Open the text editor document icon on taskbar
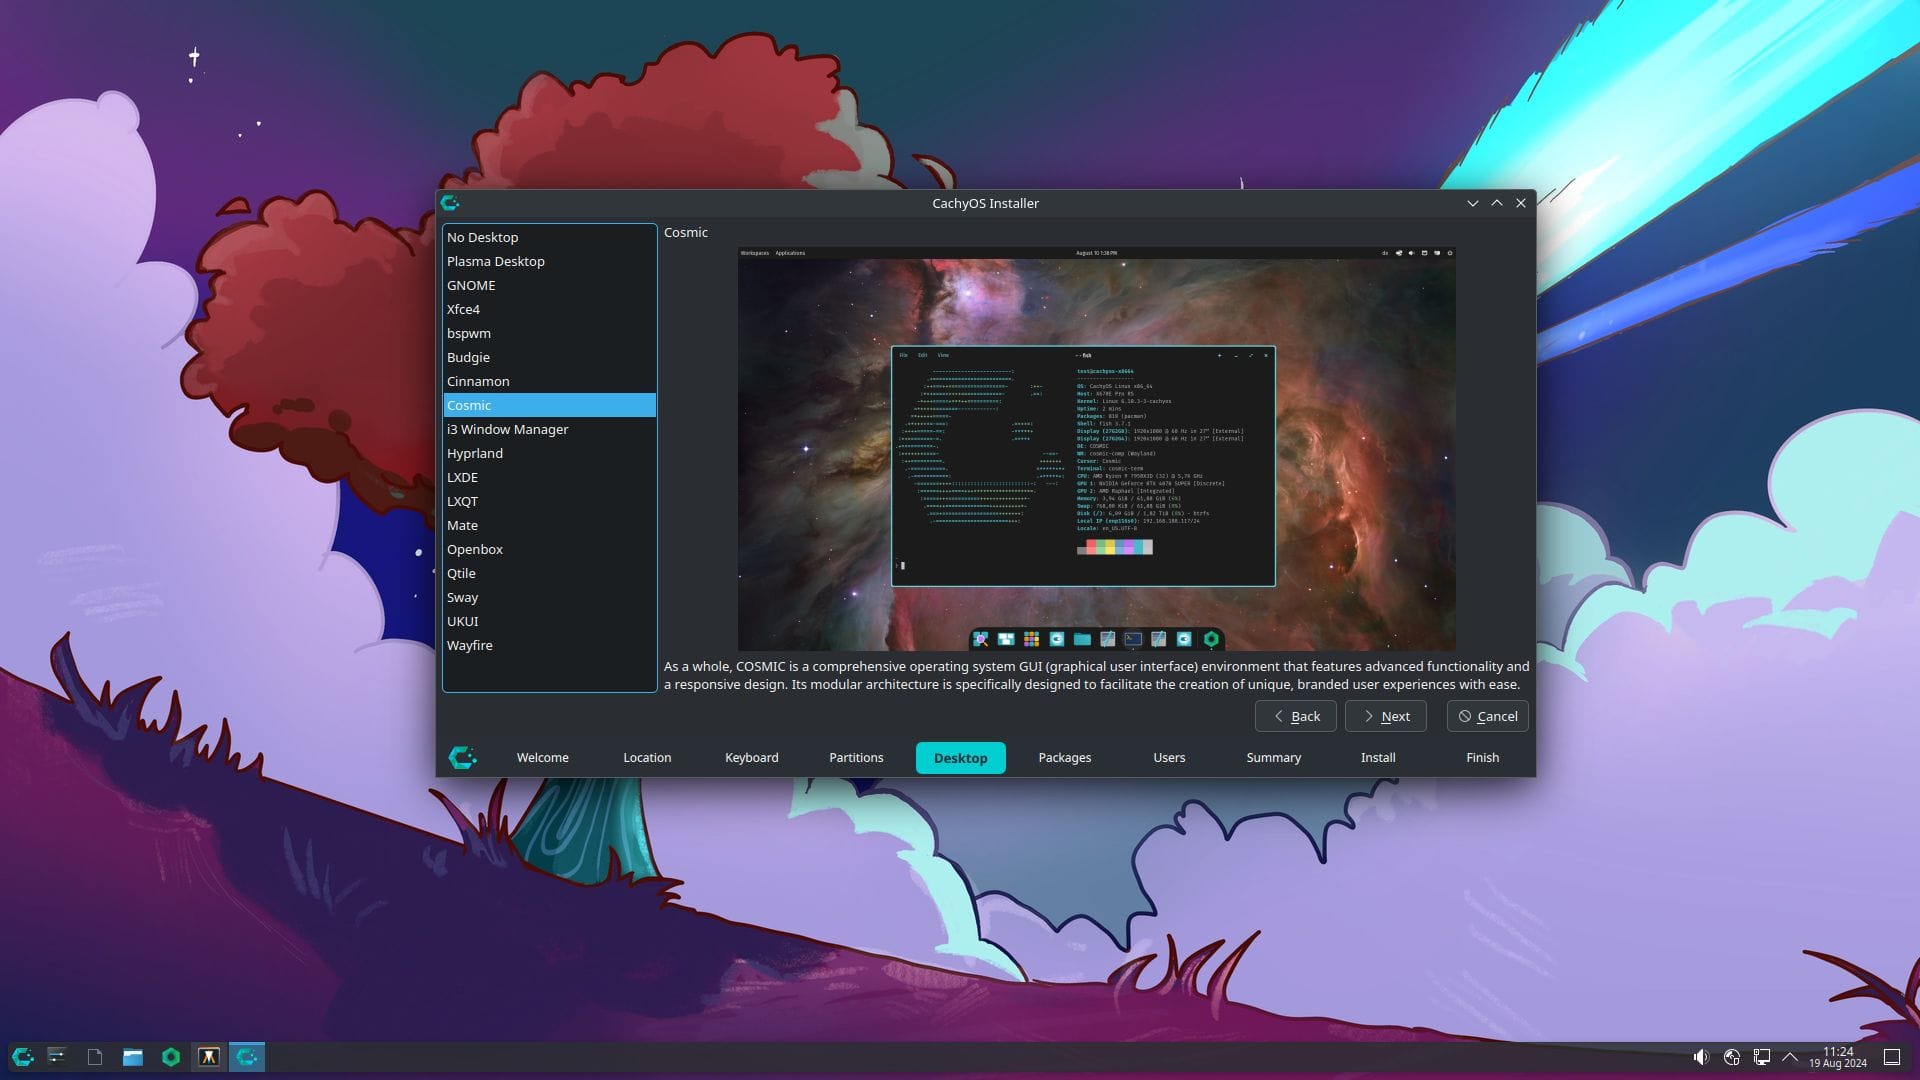Viewport: 1920px width, 1080px height. [x=95, y=1057]
